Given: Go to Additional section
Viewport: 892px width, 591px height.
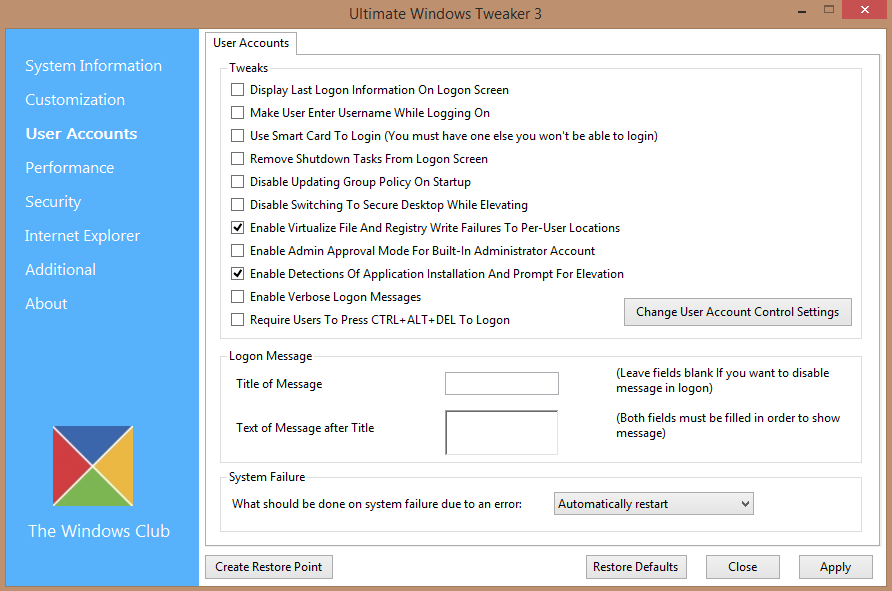Looking at the screenshot, I should point(60,270).
